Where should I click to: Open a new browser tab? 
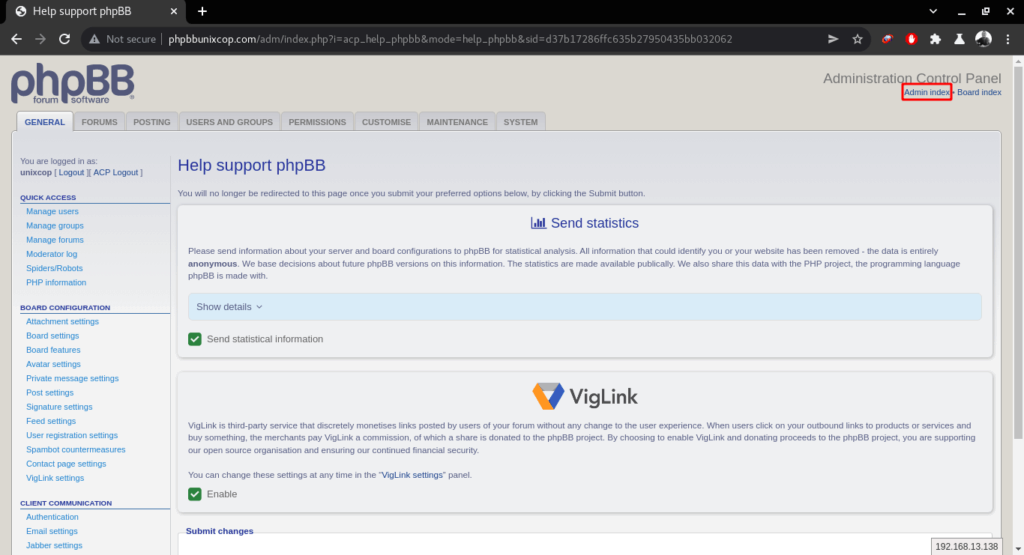(x=202, y=11)
